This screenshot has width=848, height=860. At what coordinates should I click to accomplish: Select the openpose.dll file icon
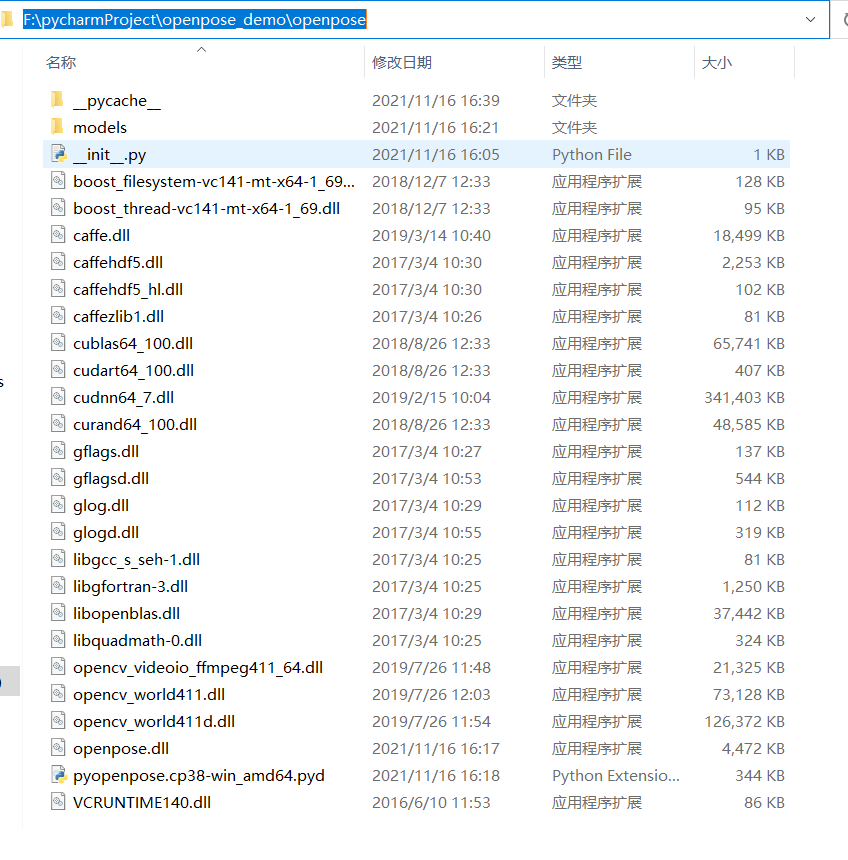(x=60, y=747)
